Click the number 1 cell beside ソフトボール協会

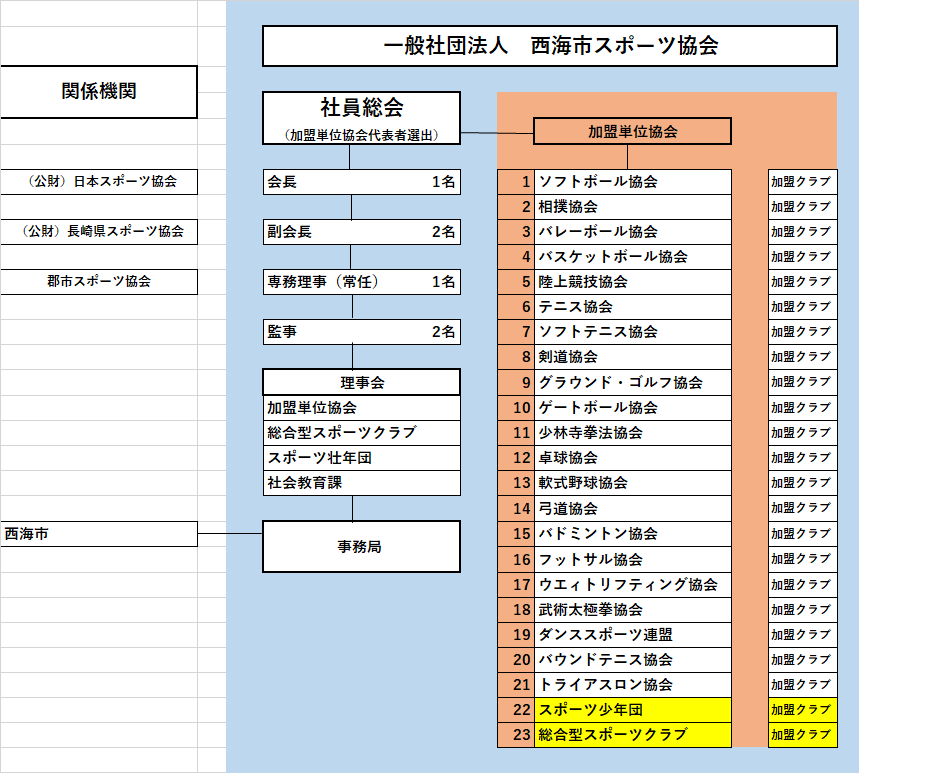(516, 182)
